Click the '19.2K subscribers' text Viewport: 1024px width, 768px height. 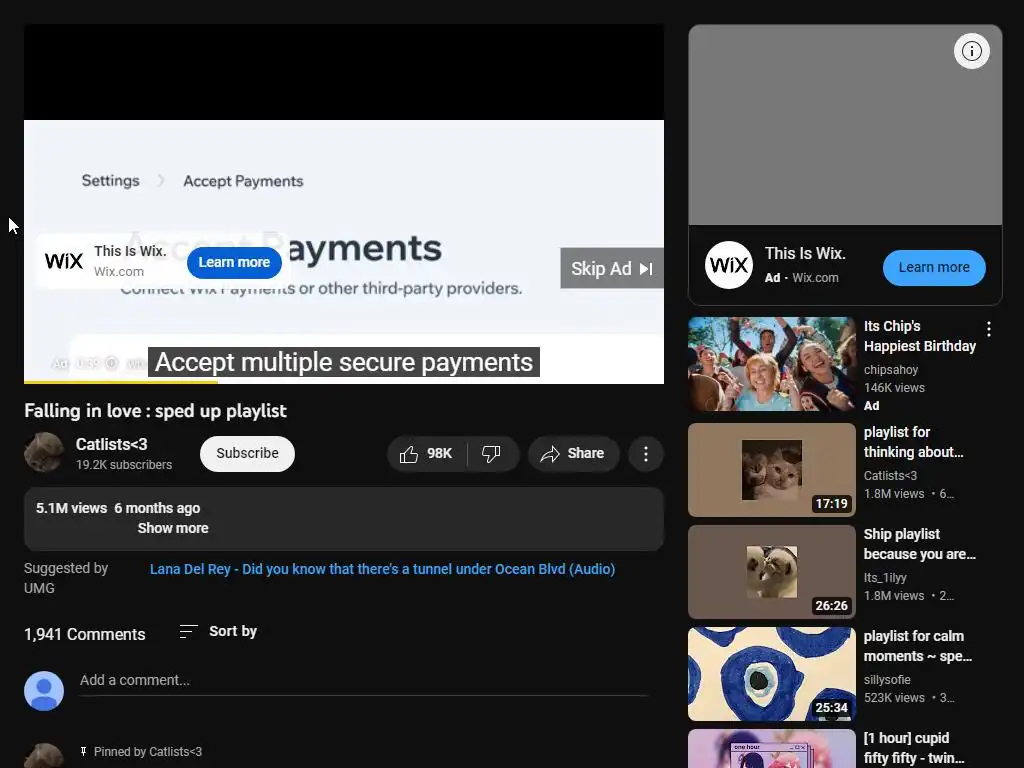tap(124, 465)
